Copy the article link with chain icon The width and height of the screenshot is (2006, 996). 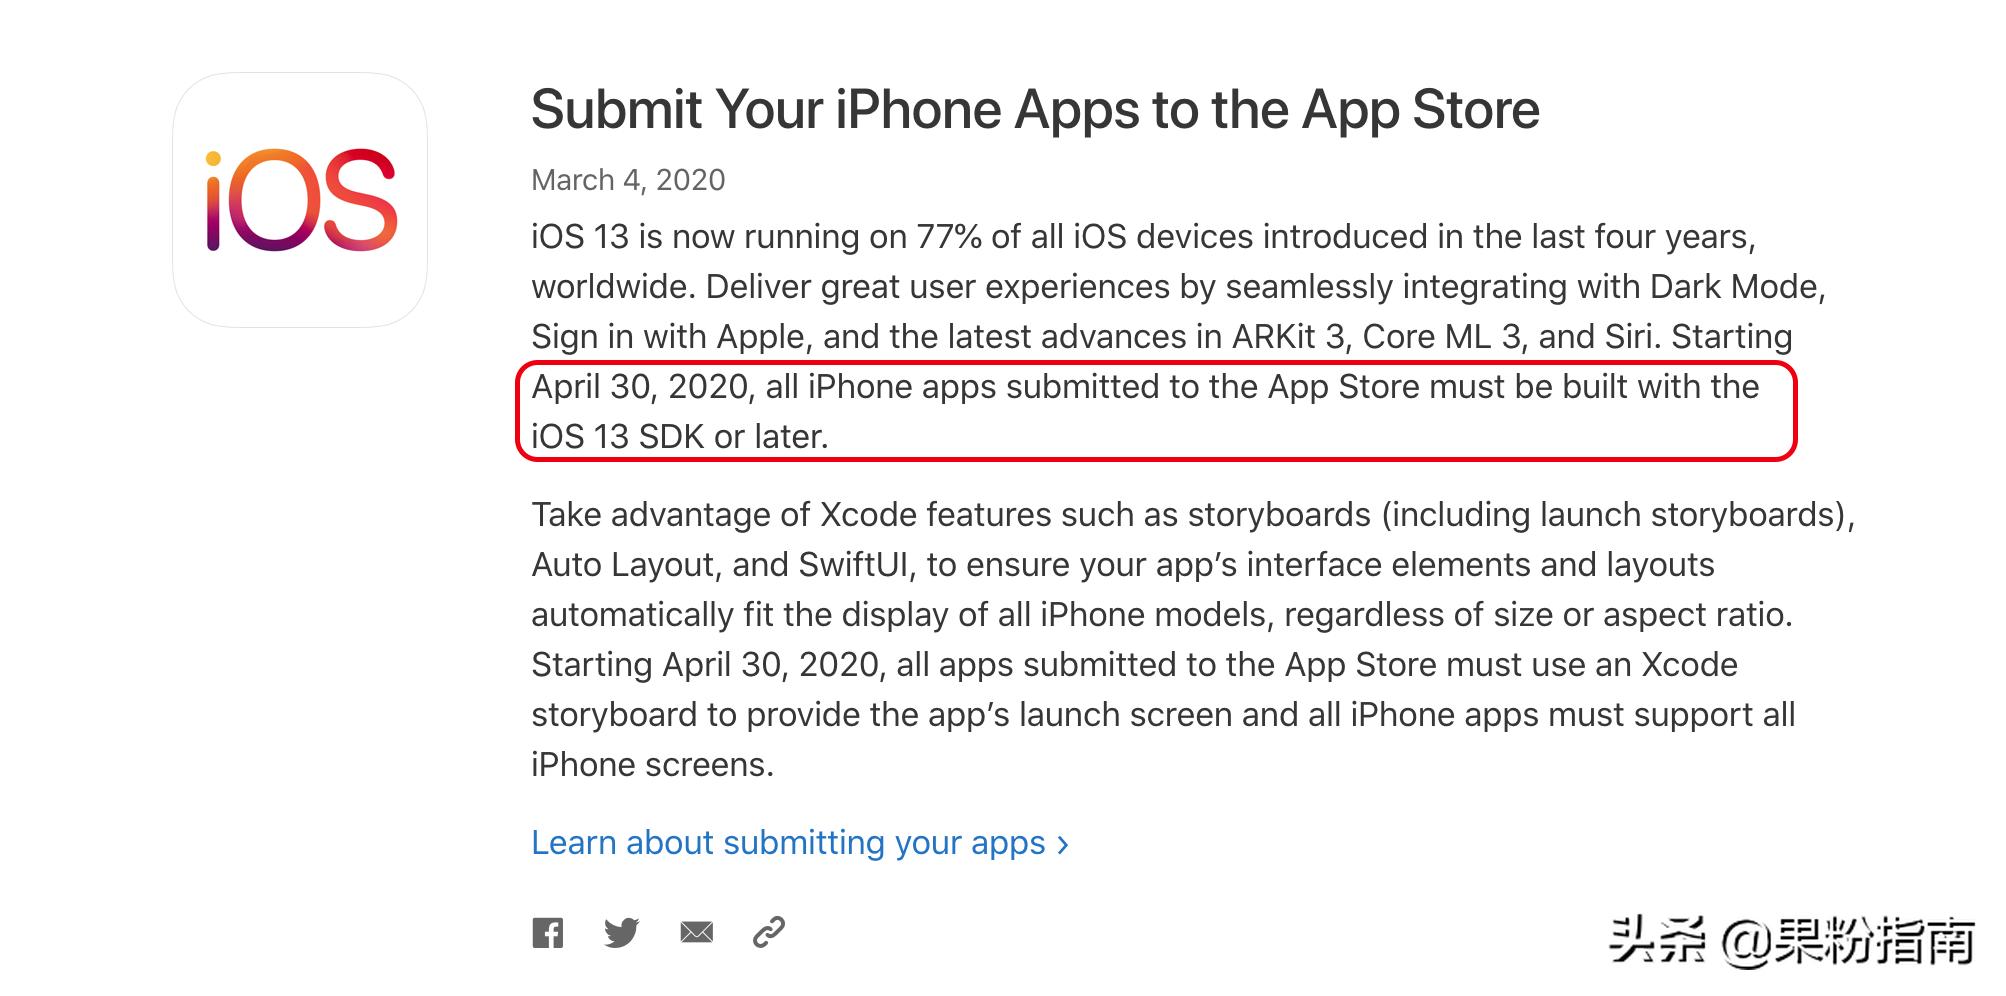point(769,932)
